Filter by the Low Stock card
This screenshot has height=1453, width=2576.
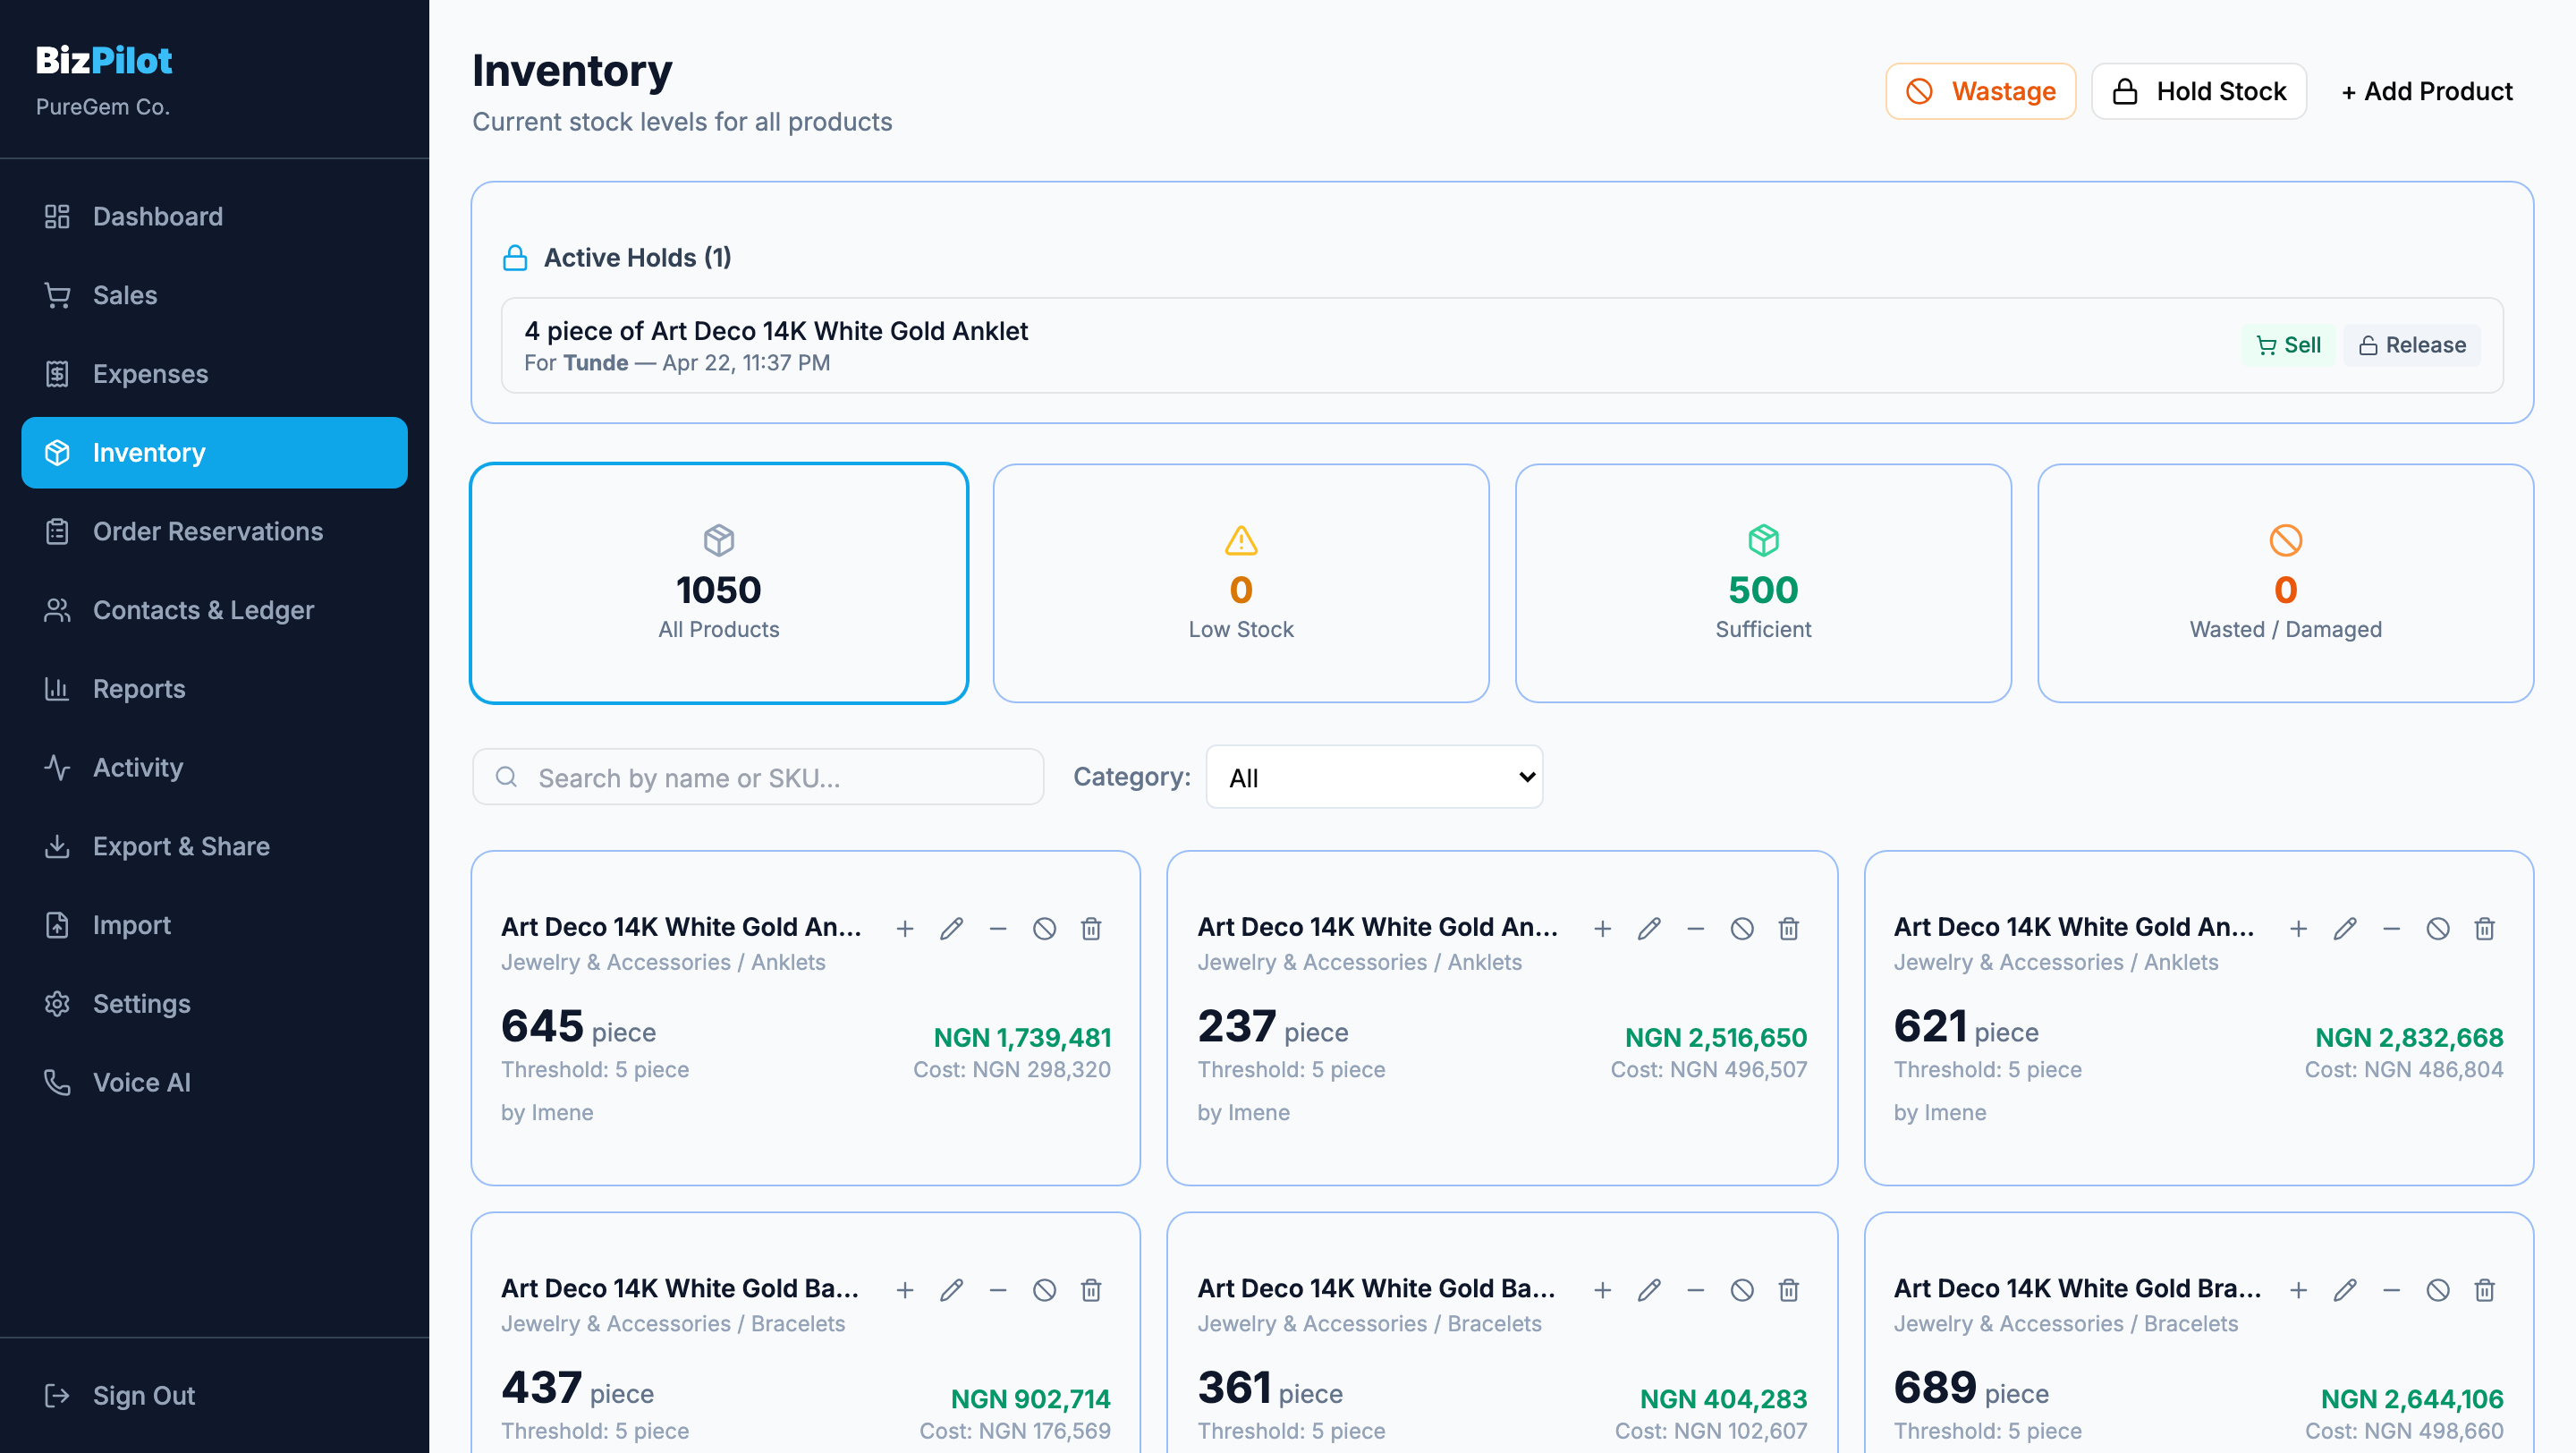(1241, 583)
